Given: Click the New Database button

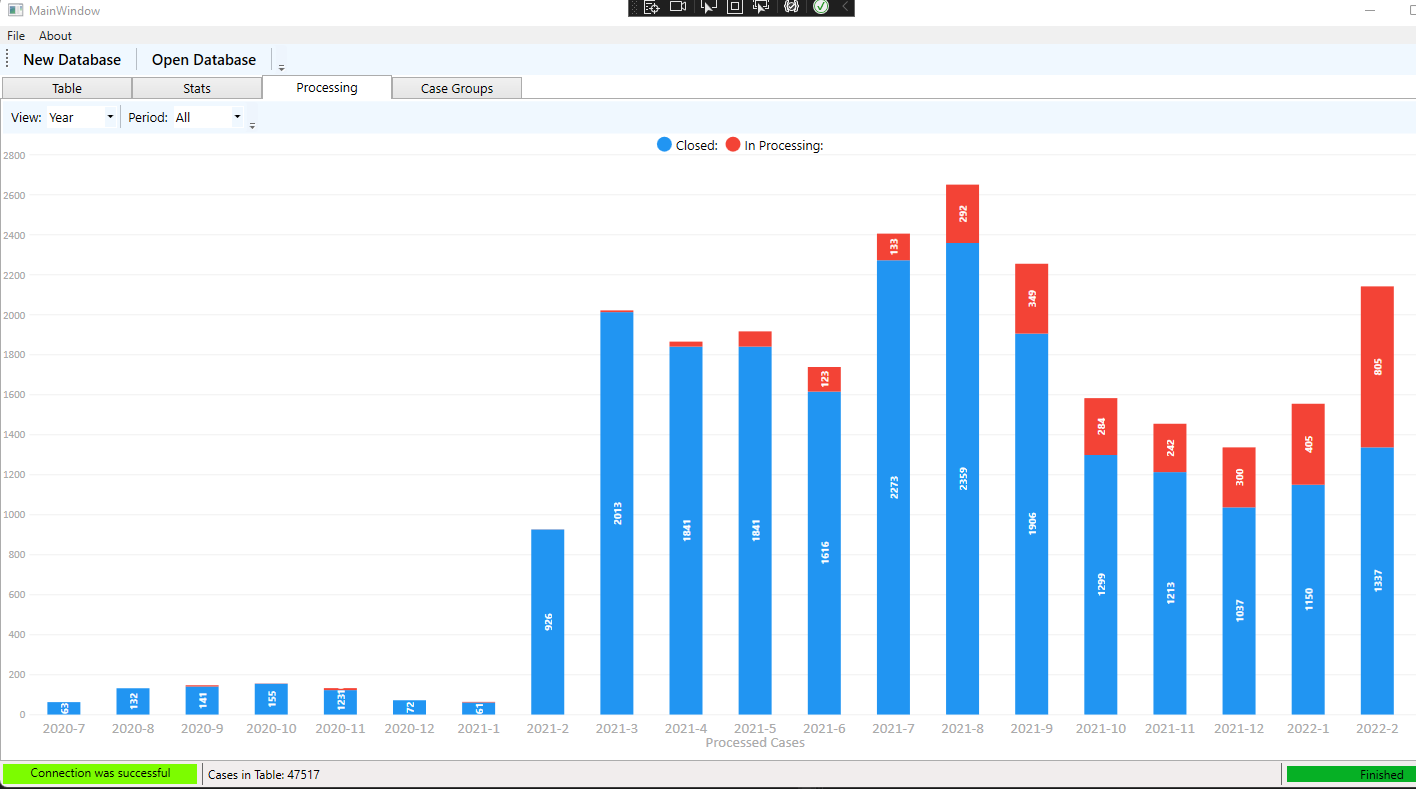Looking at the screenshot, I should [72, 60].
